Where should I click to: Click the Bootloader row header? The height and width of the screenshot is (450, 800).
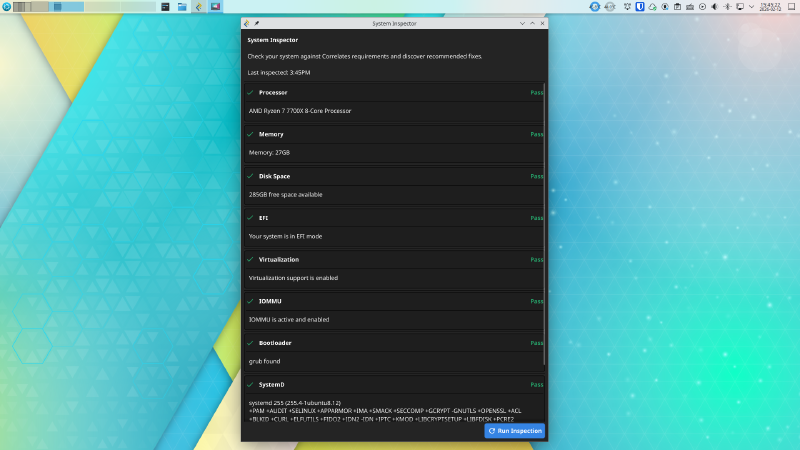click(x=274, y=343)
